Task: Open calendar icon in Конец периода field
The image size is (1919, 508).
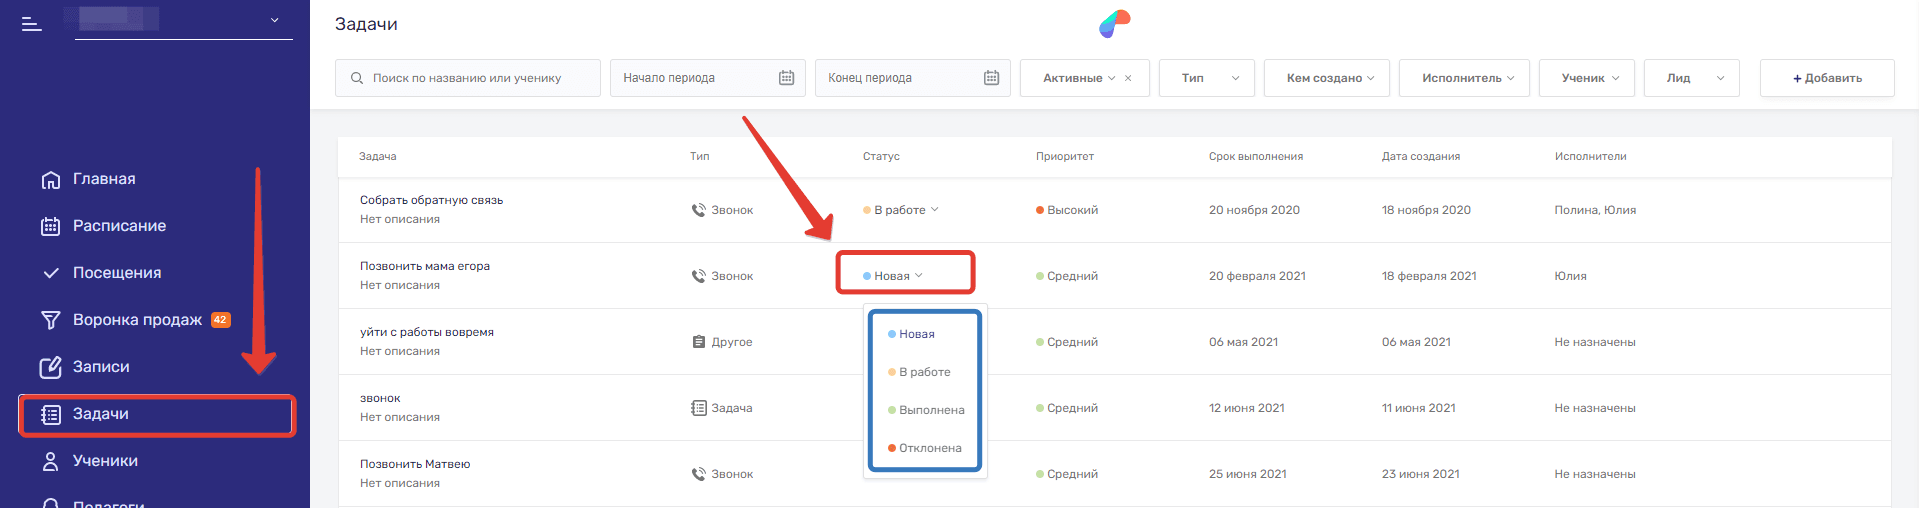Action: 991,78
